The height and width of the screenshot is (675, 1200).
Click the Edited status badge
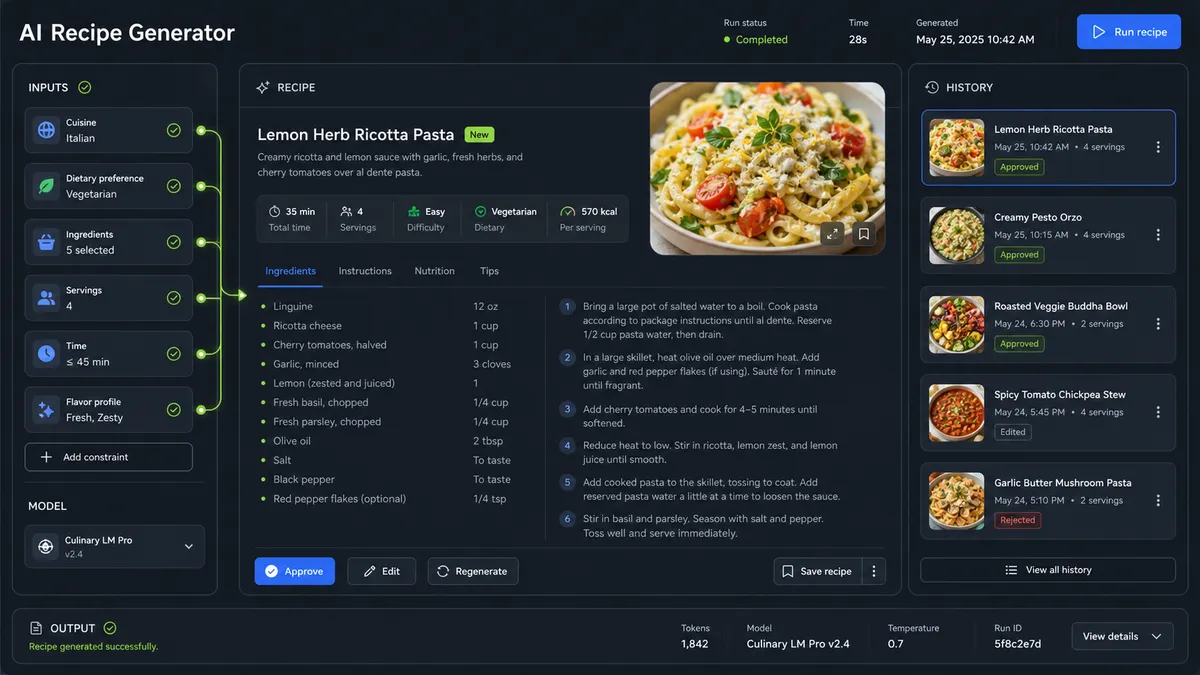[1013, 432]
